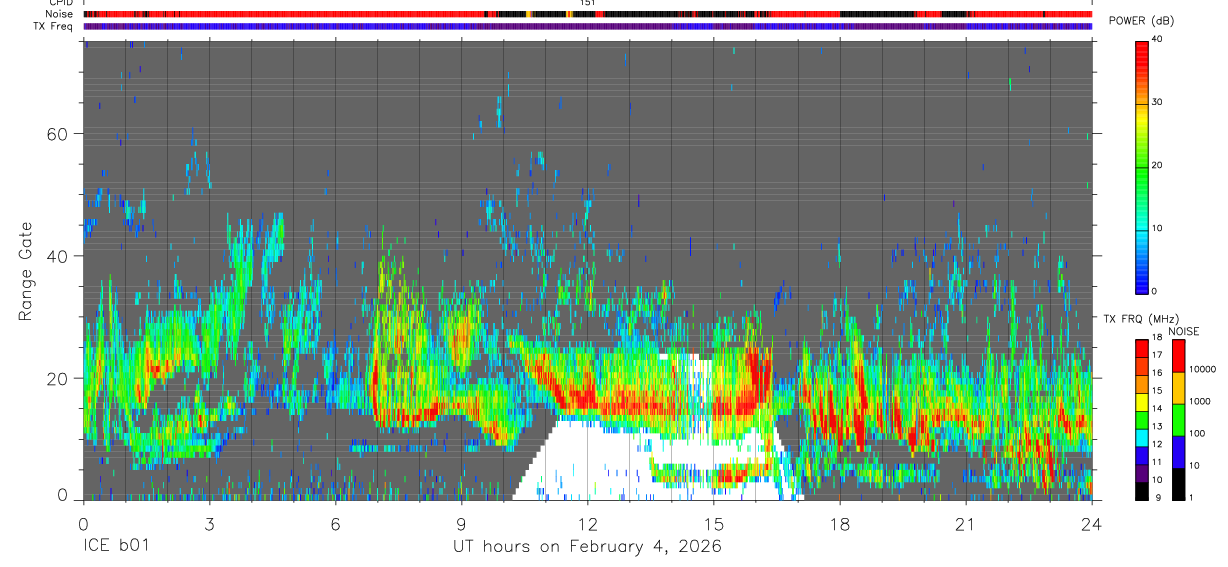Click the "15" tick on the UT hours axis
Image resolution: width=1228 pixels, height=567 pixels.
[x=713, y=523]
